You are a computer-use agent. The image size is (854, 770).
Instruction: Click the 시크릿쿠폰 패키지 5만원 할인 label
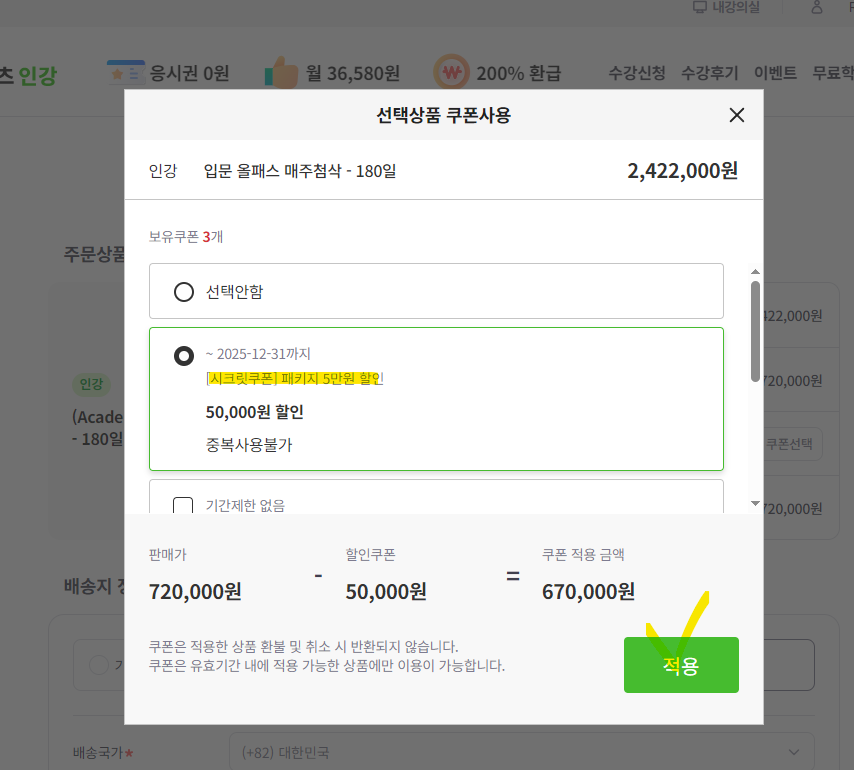(x=294, y=379)
